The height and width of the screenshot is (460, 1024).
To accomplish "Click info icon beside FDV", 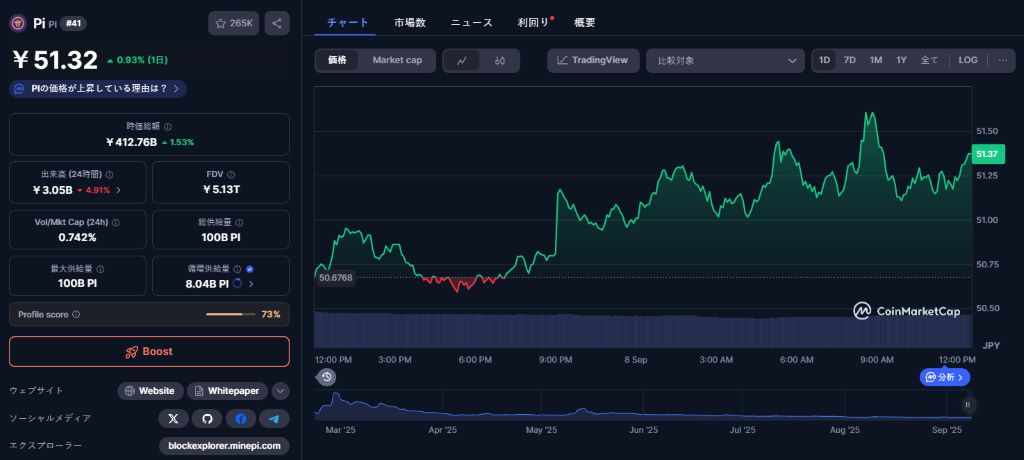I will pos(232,174).
